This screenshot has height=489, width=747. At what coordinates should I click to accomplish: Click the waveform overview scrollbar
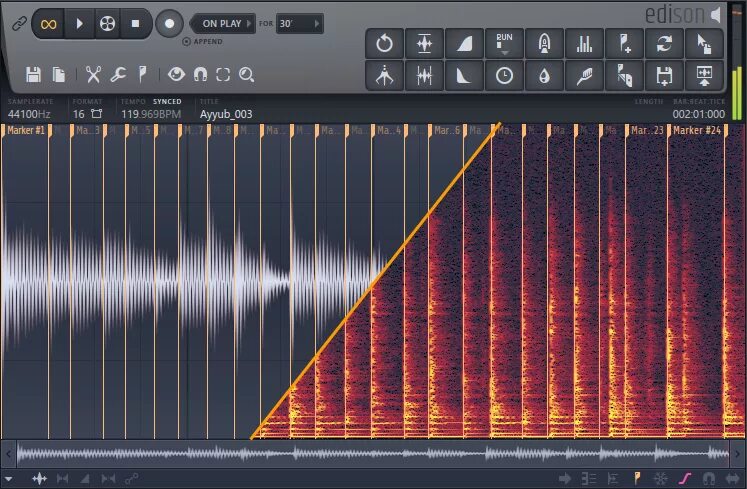tap(373, 453)
